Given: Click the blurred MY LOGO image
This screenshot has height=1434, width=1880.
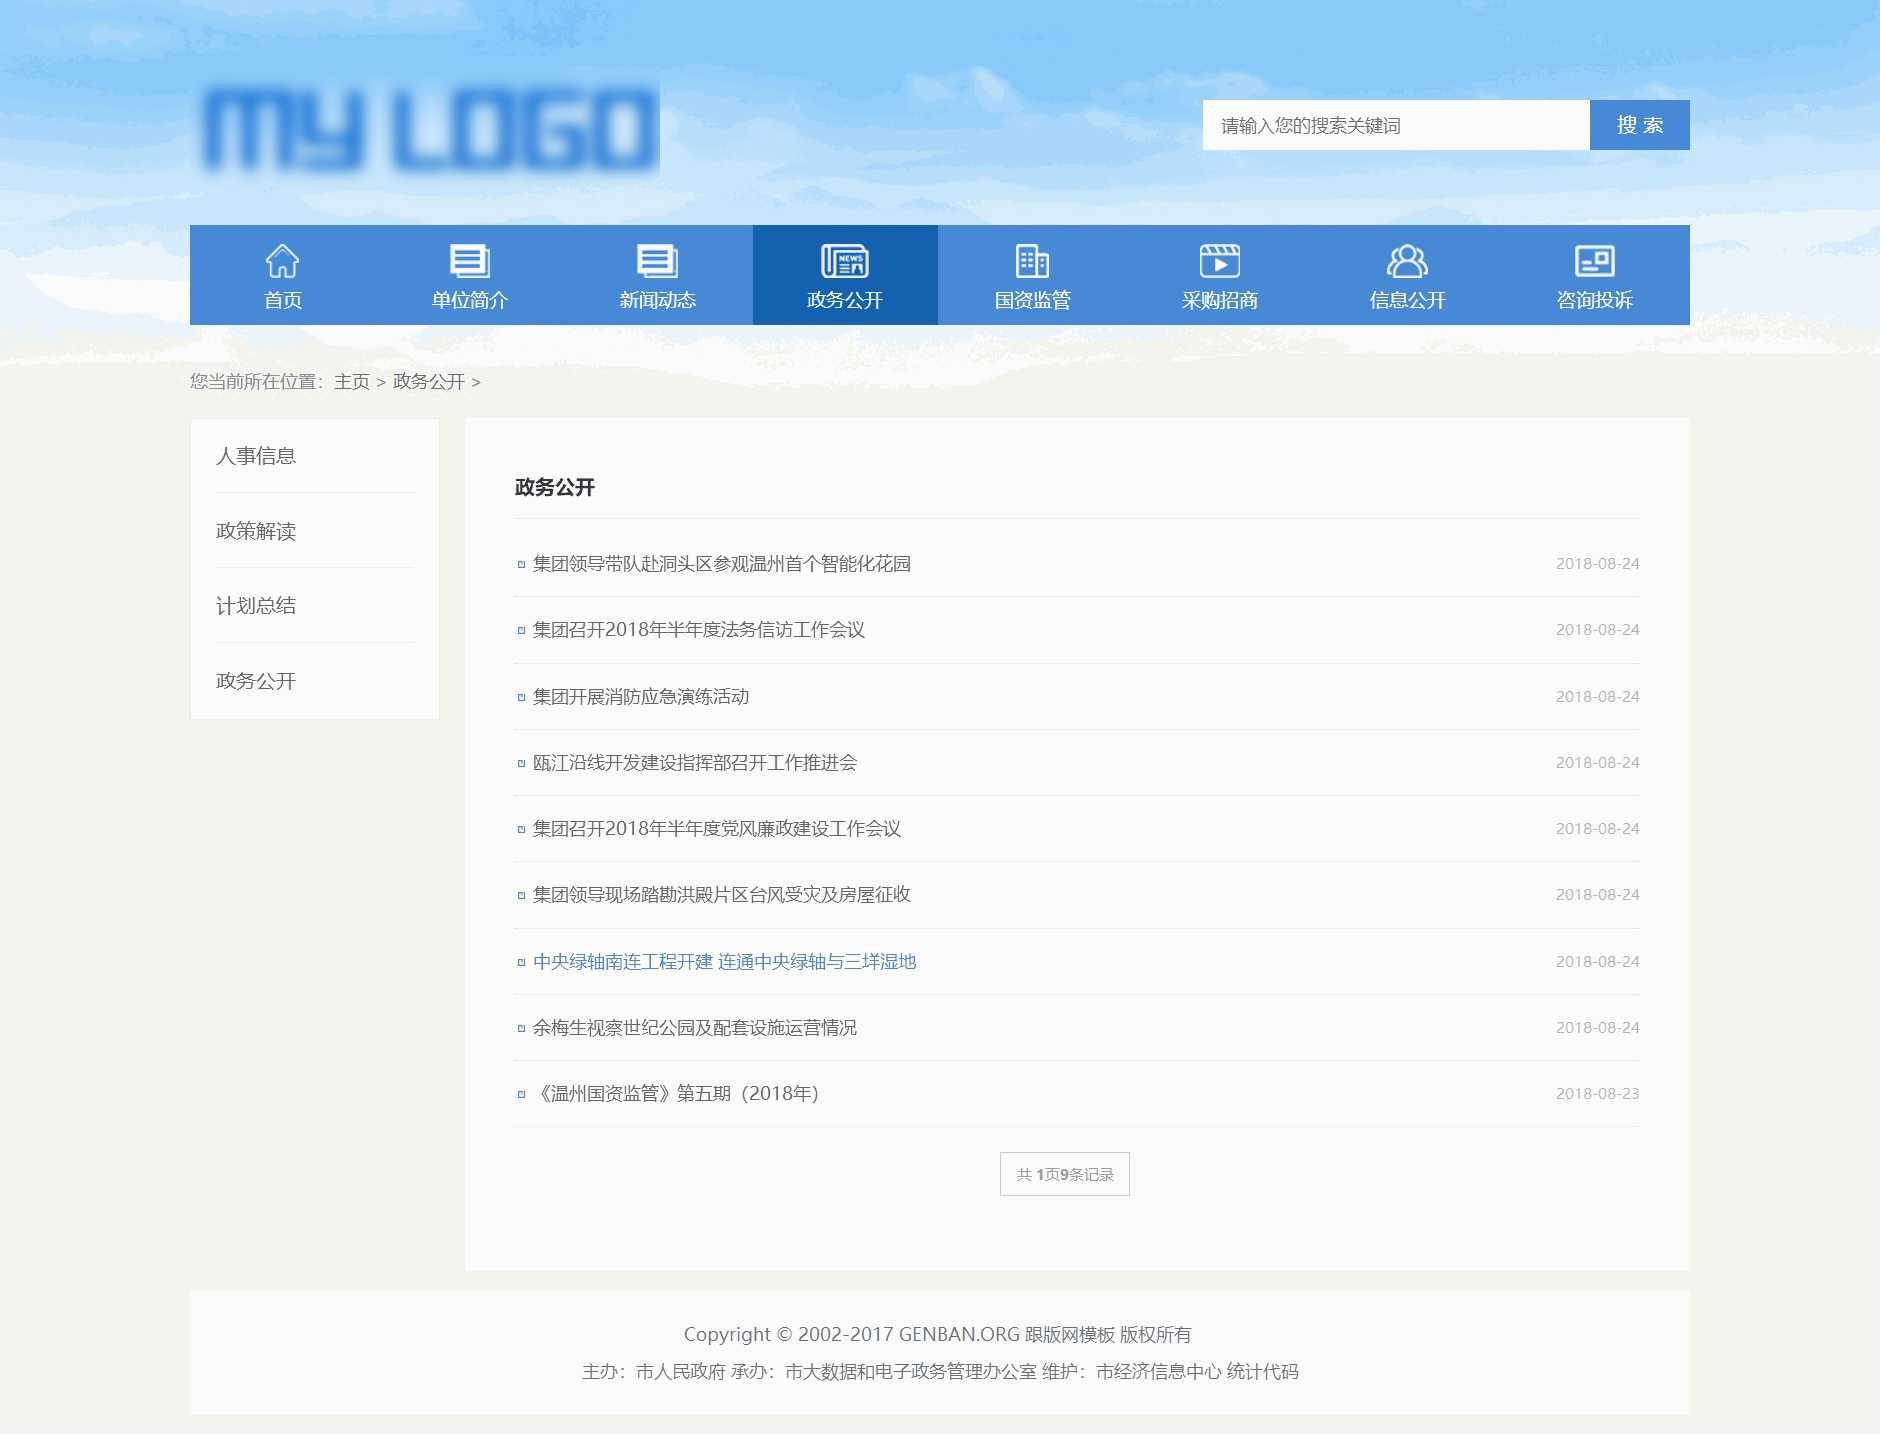Looking at the screenshot, I should 430,130.
